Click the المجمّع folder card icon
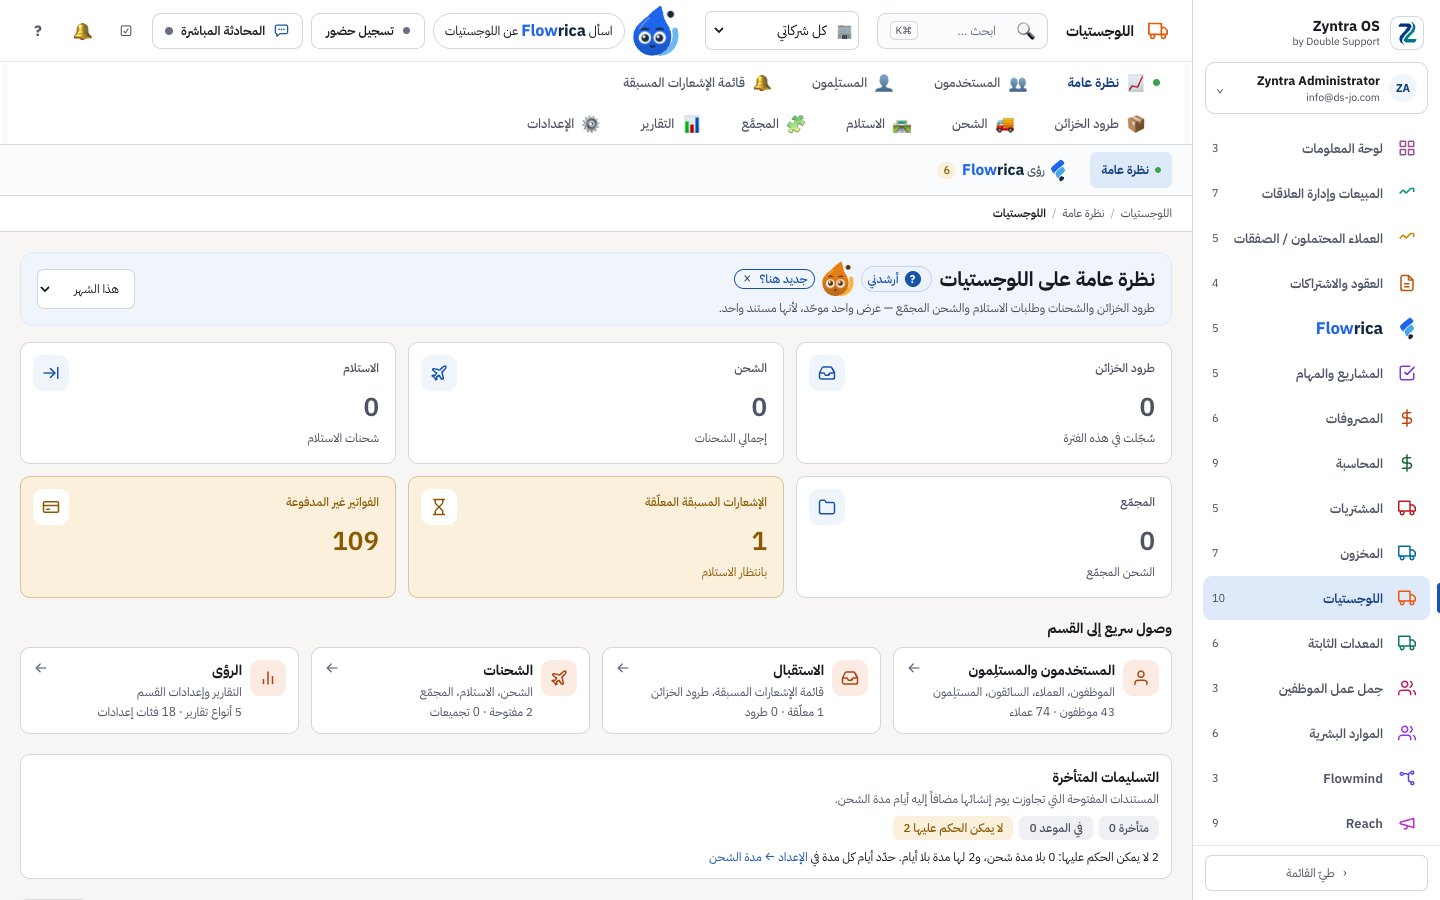Viewport: 1440px width, 900px height. pos(827,507)
